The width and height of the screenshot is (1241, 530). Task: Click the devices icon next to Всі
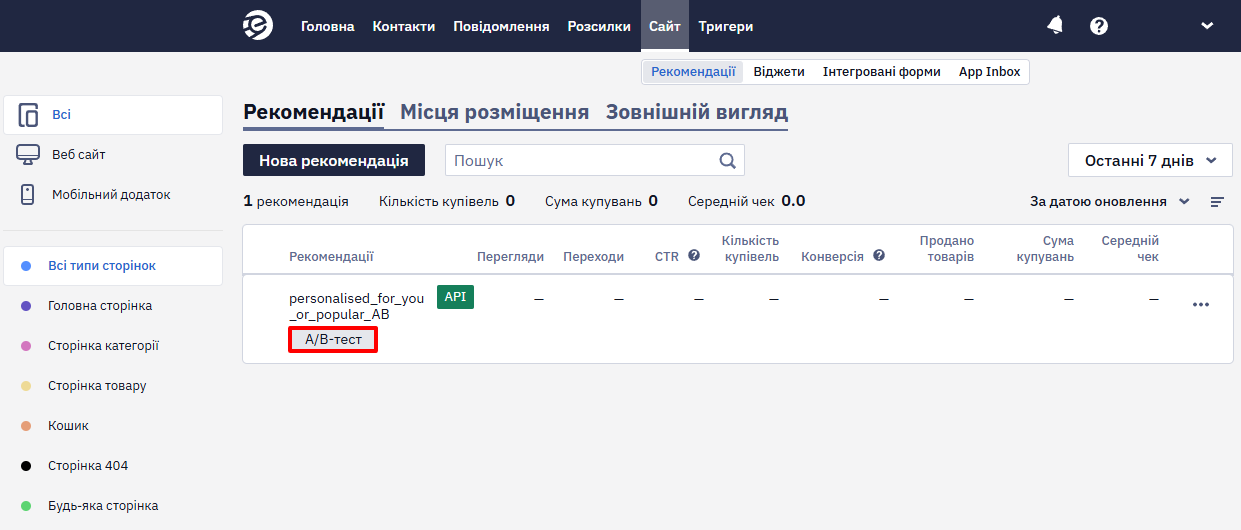click(x=28, y=115)
